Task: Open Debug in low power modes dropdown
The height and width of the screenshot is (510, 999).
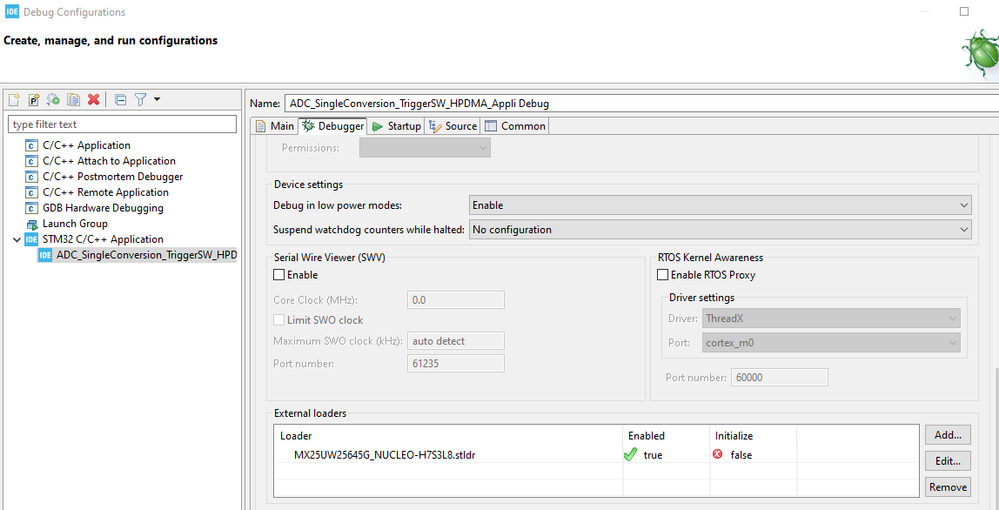Action: click(x=720, y=205)
